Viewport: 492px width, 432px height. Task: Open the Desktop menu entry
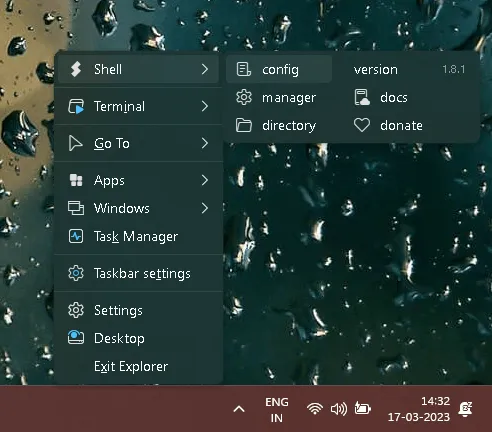tap(138, 338)
